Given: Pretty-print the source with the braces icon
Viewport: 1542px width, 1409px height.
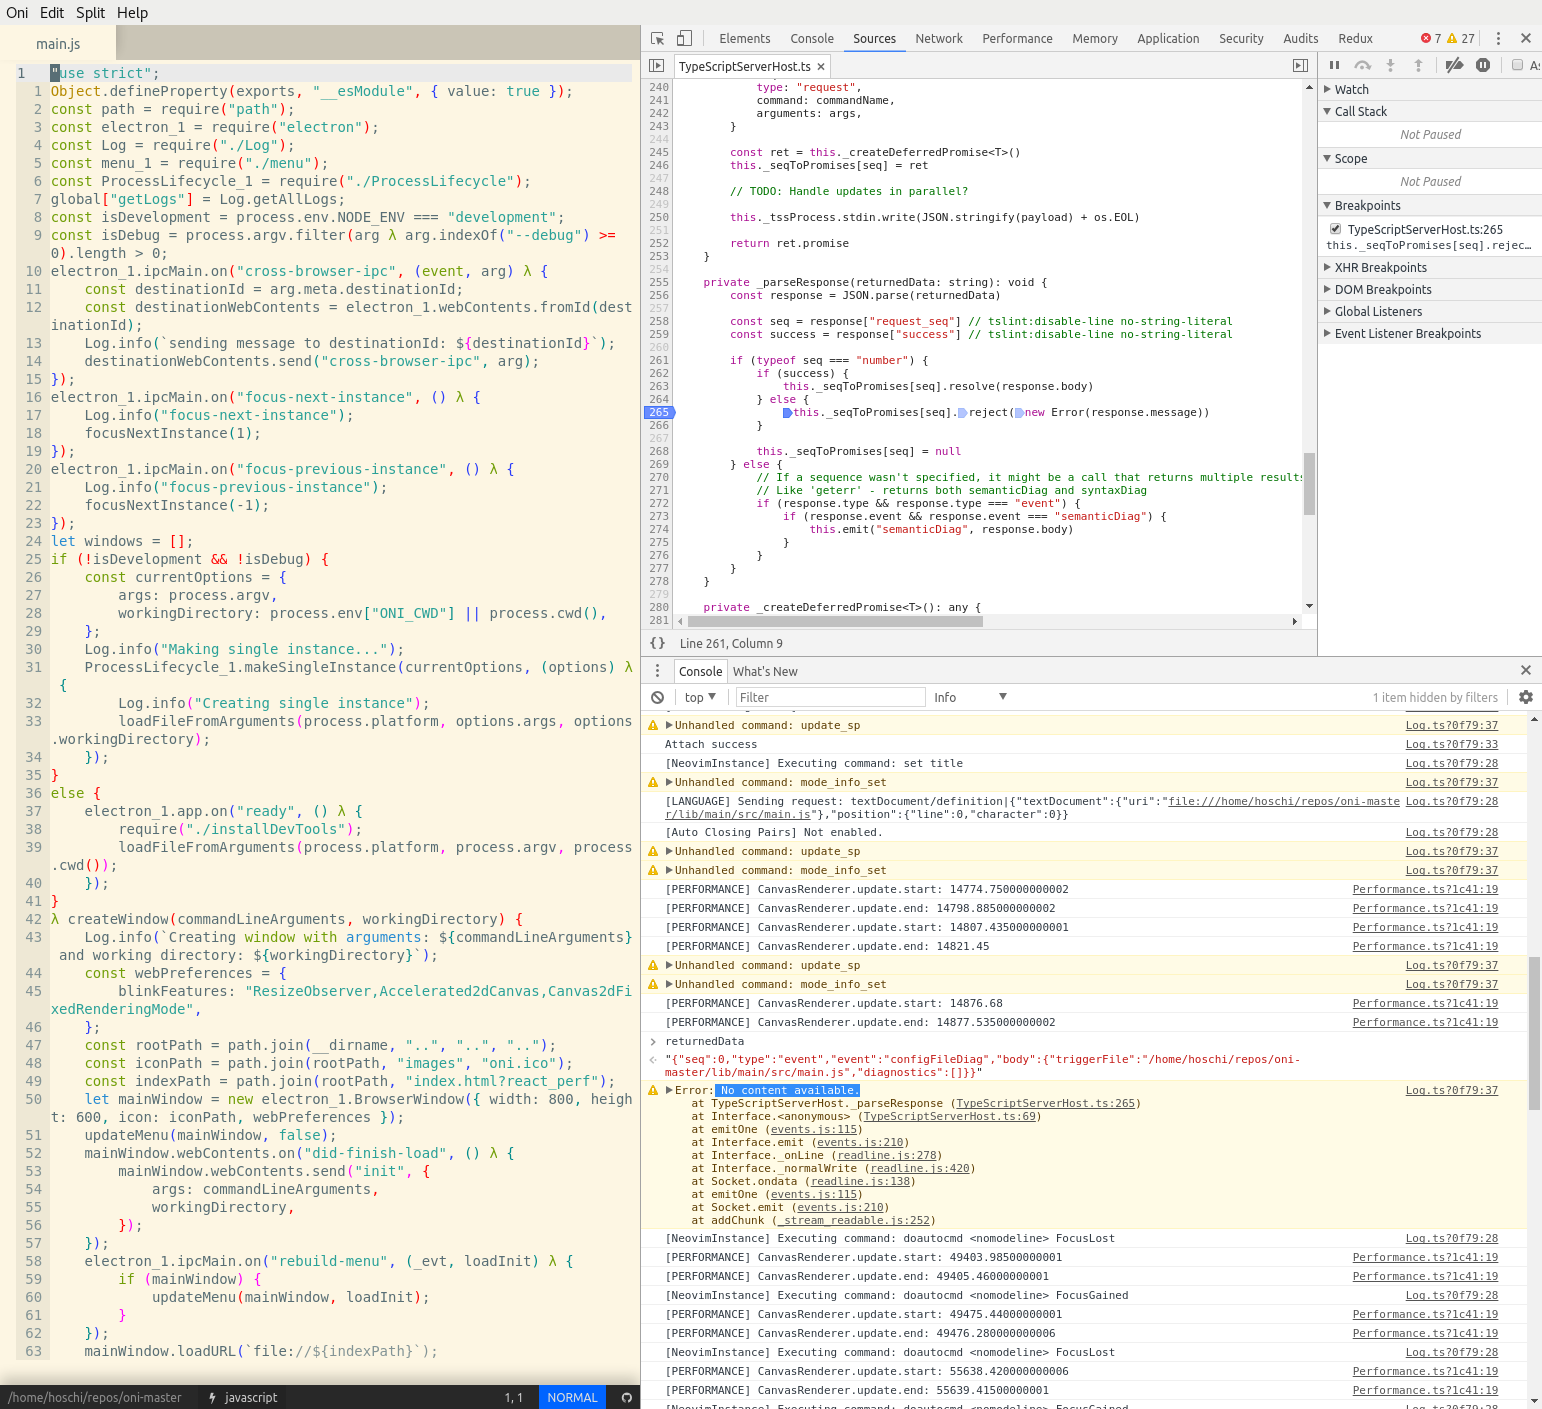Looking at the screenshot, I should pos(657,643).
